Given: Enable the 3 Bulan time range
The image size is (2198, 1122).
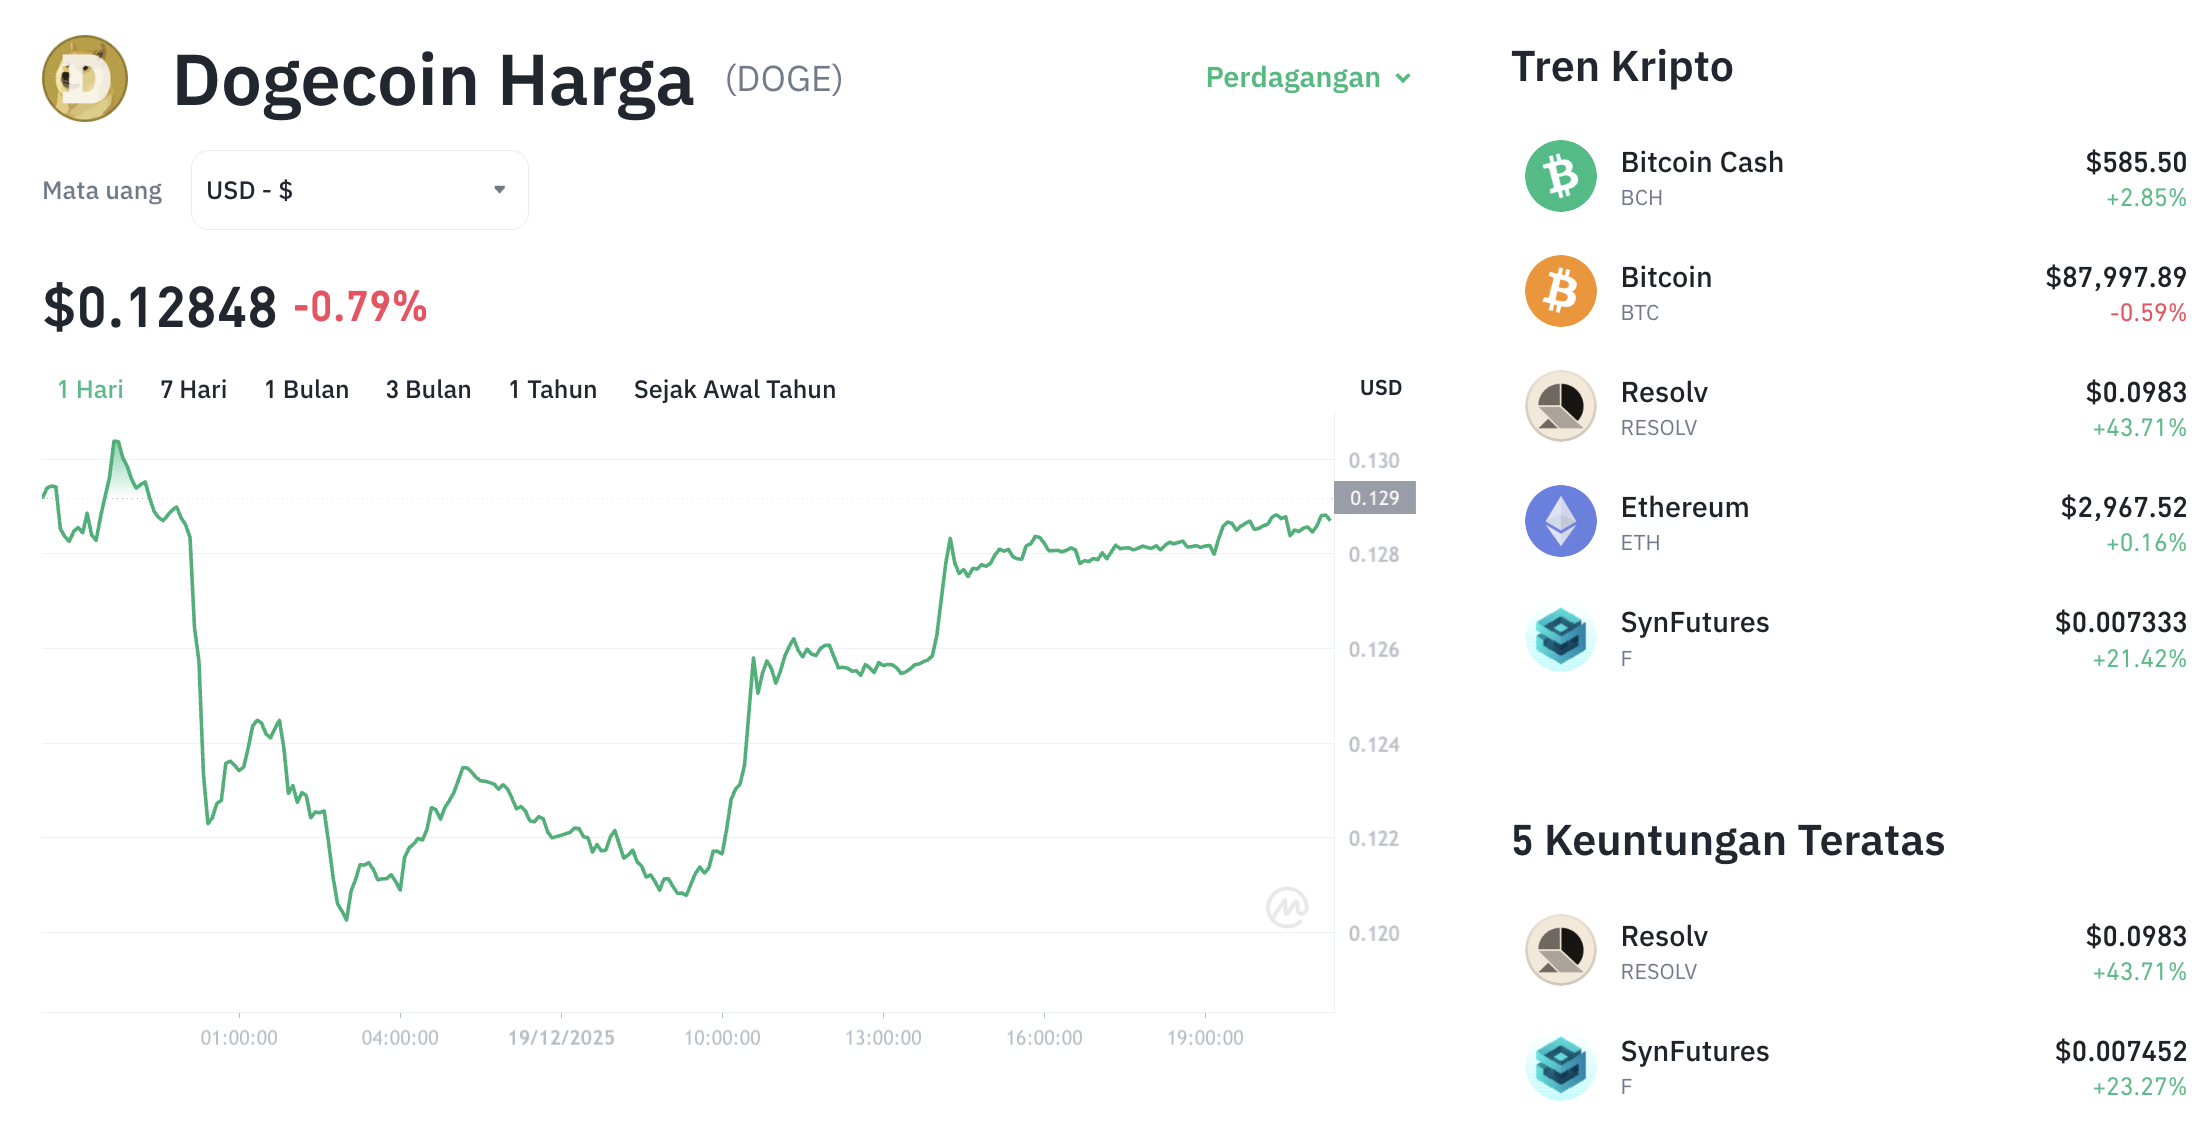Looking at the screenshot, I should [x=428, y=389].
